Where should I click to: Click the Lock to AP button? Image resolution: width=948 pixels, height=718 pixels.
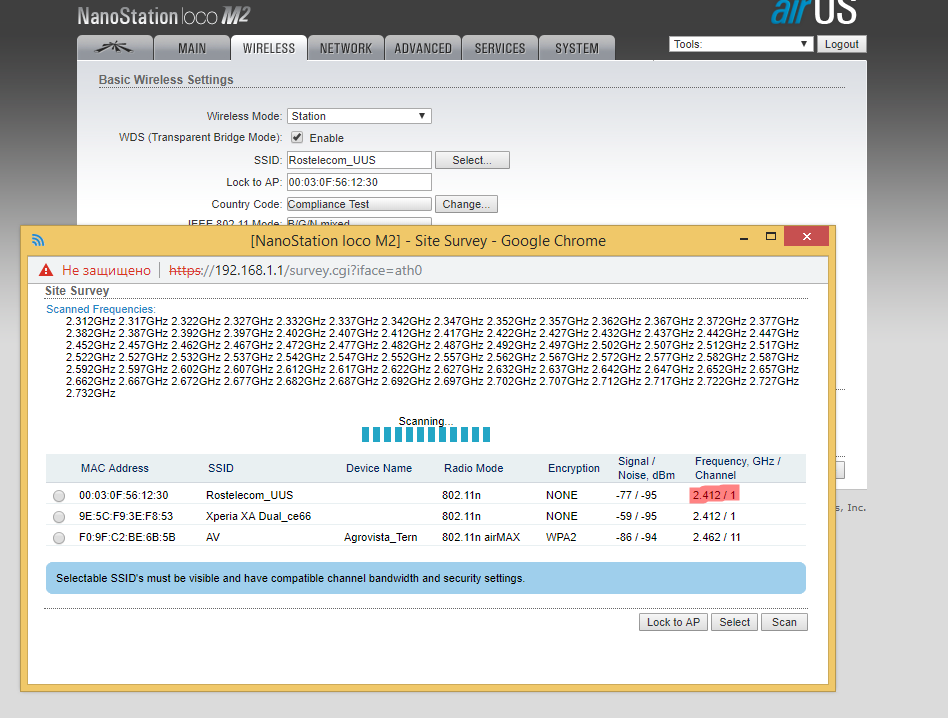coord(673,622)
